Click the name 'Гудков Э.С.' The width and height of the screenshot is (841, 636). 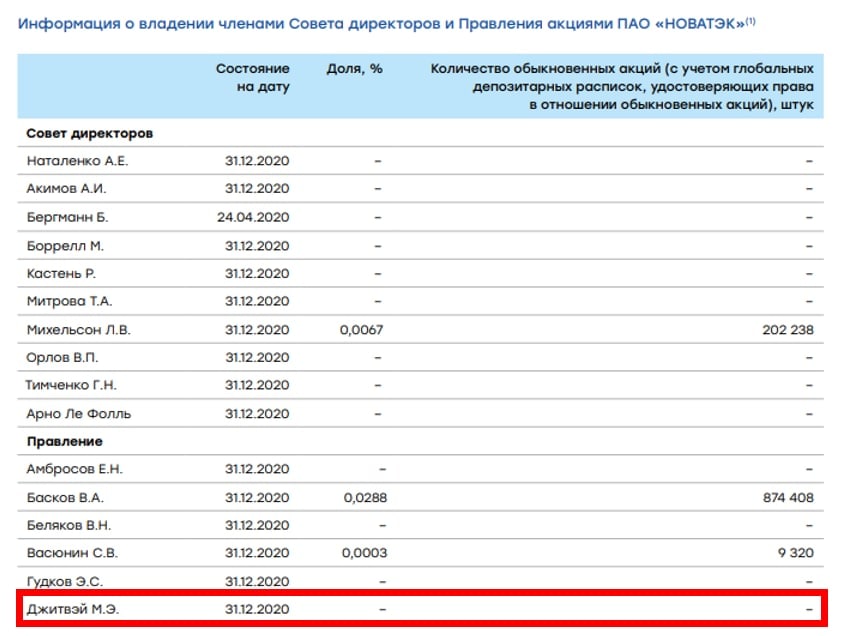click(x=65, y=581)
